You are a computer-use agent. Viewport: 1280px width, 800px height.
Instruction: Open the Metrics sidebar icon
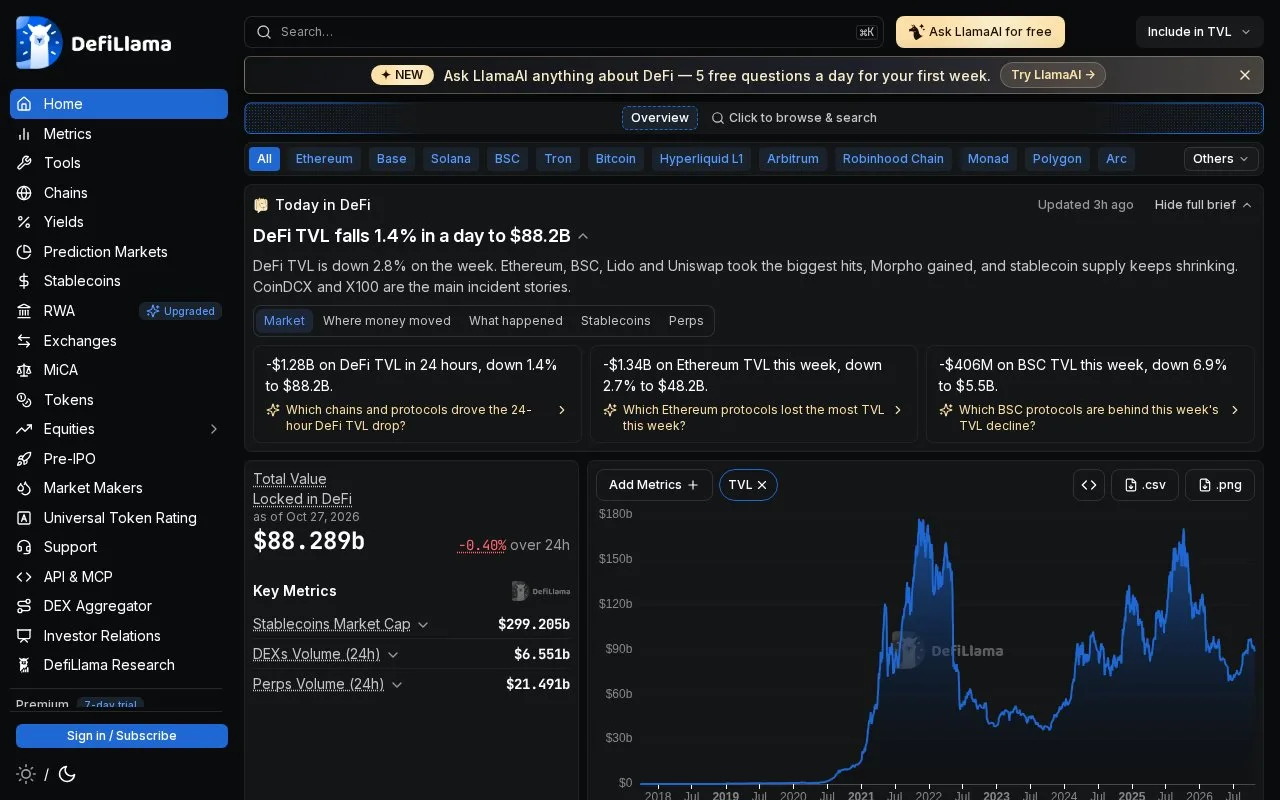pos(24,134)
